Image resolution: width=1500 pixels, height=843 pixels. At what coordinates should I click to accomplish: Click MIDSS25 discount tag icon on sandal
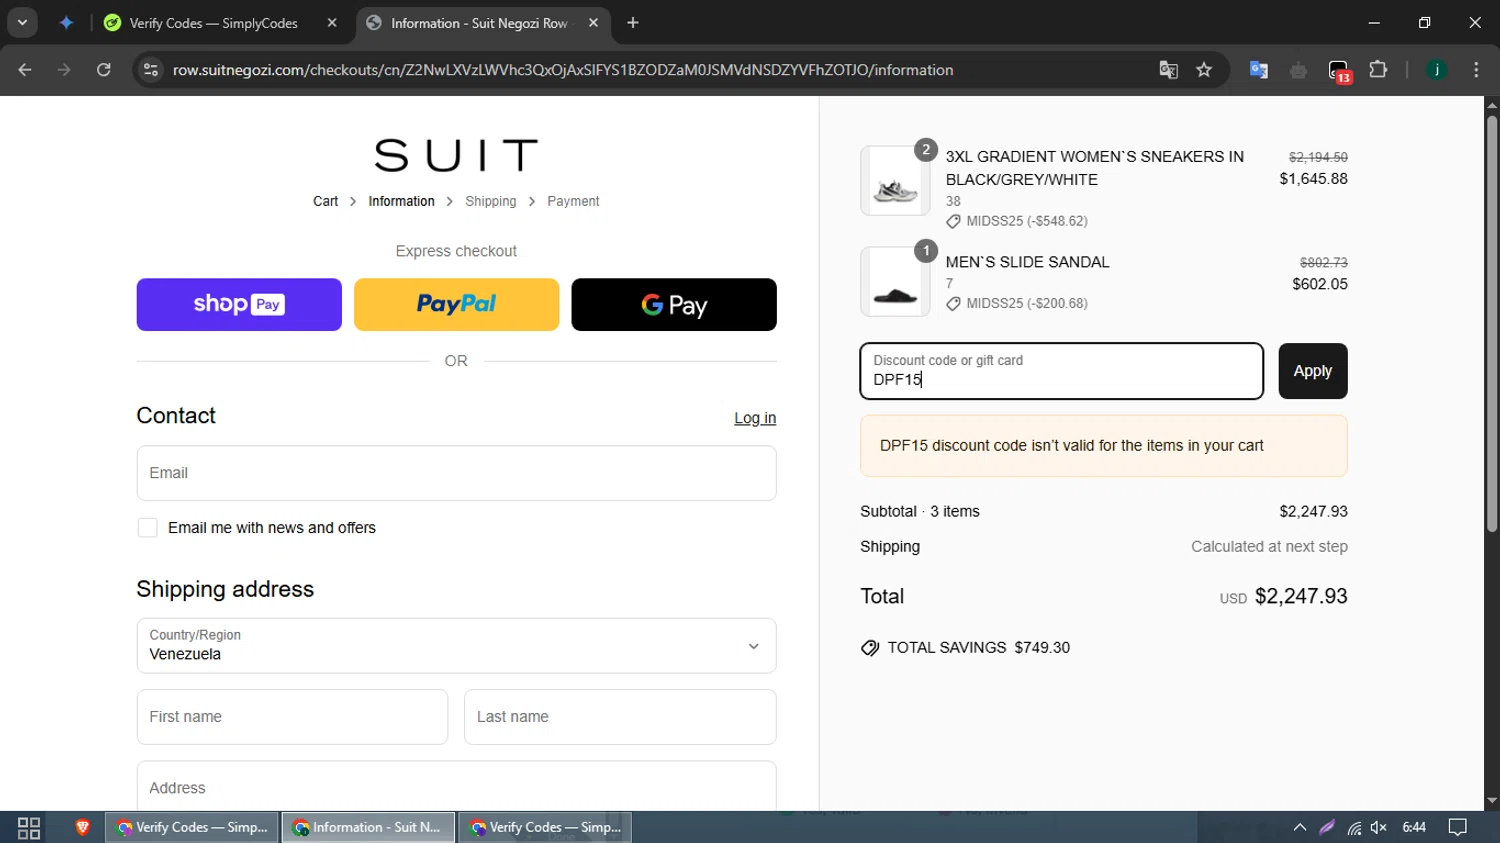click(953, 304)
